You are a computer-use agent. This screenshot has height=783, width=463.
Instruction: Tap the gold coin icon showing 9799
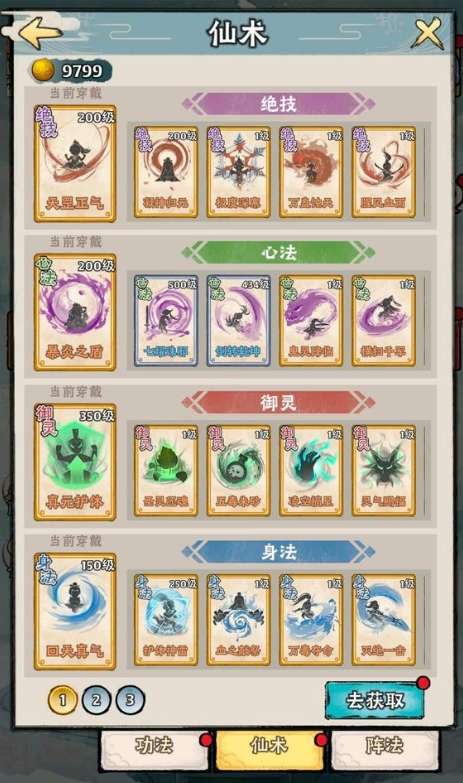(x=43, y=70)
